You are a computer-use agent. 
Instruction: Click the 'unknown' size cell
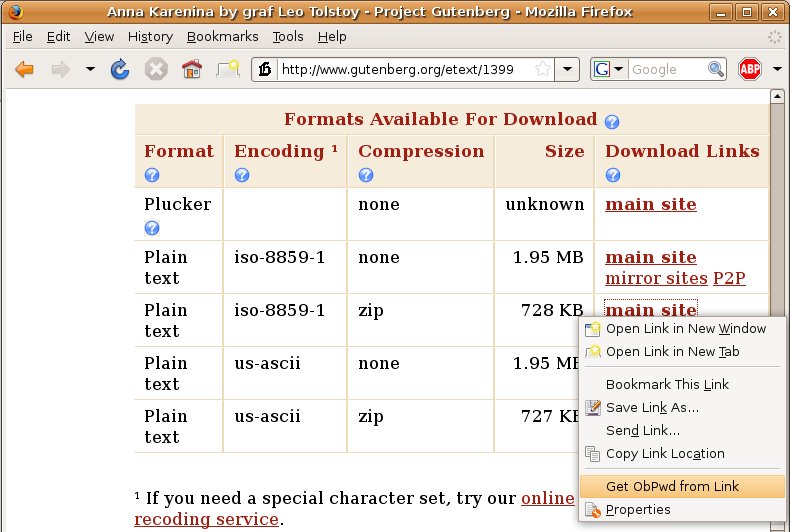coord(545,204)
